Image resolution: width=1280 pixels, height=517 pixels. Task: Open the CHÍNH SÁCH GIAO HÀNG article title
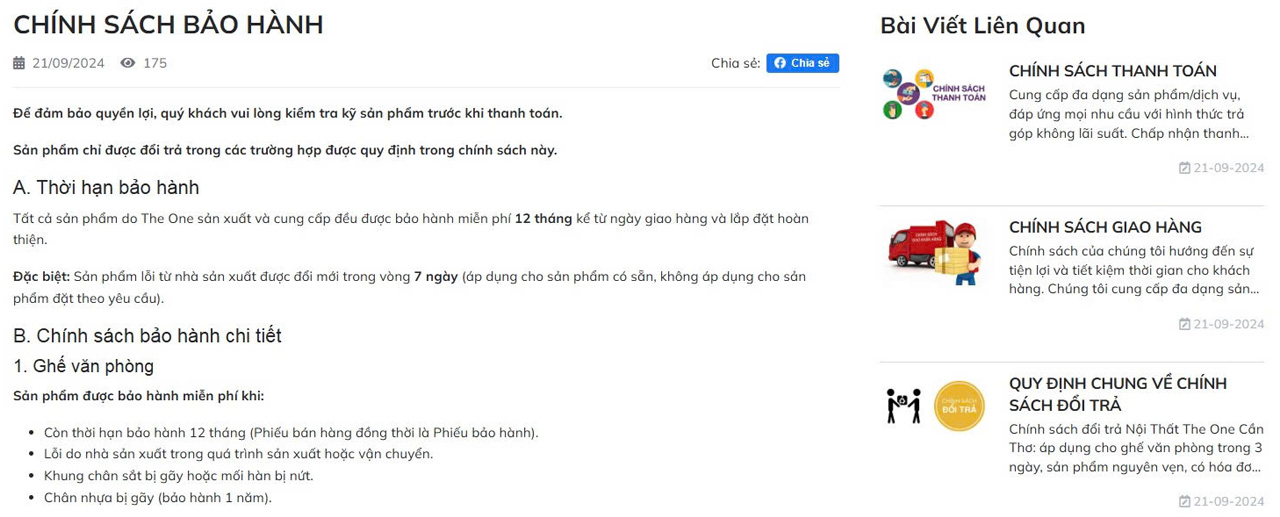pyautogui.click(x=1105, y=227)
